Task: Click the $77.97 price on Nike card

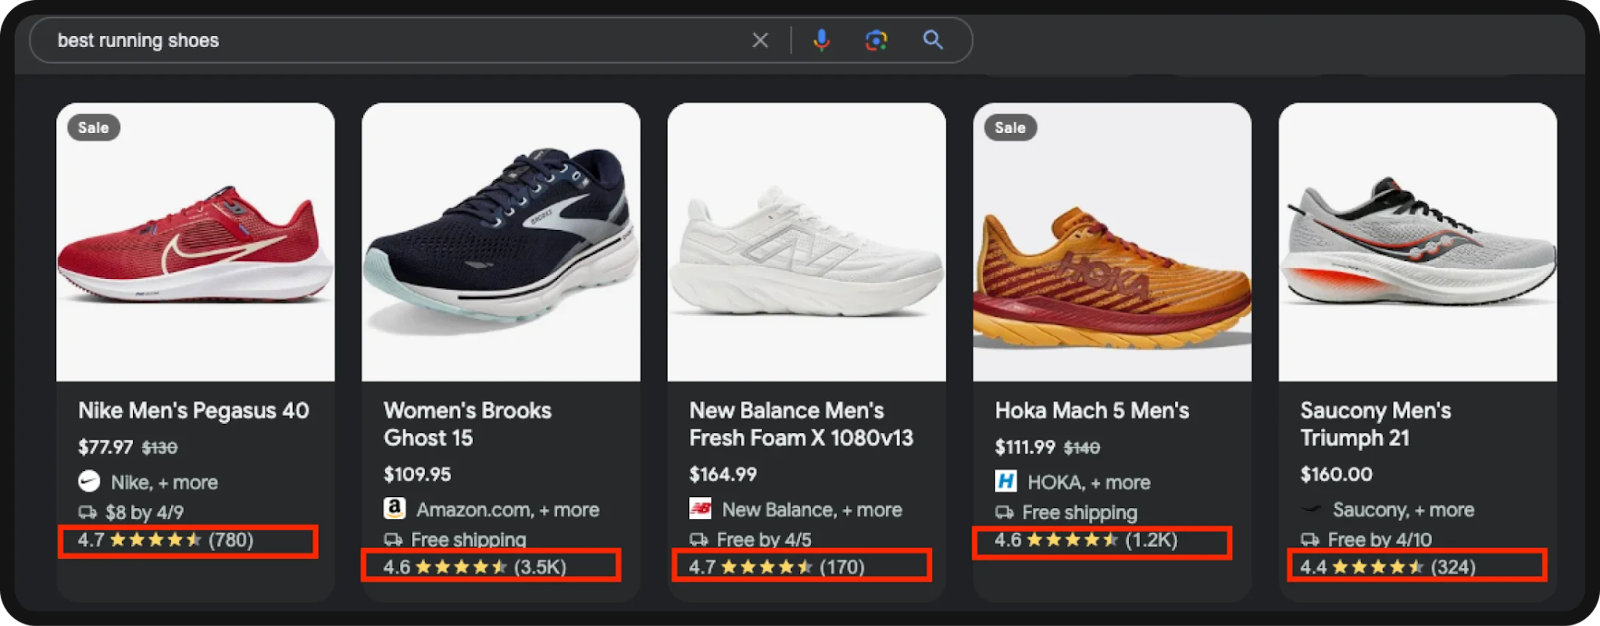Action: pyautogui.click(x=105, y=447)
